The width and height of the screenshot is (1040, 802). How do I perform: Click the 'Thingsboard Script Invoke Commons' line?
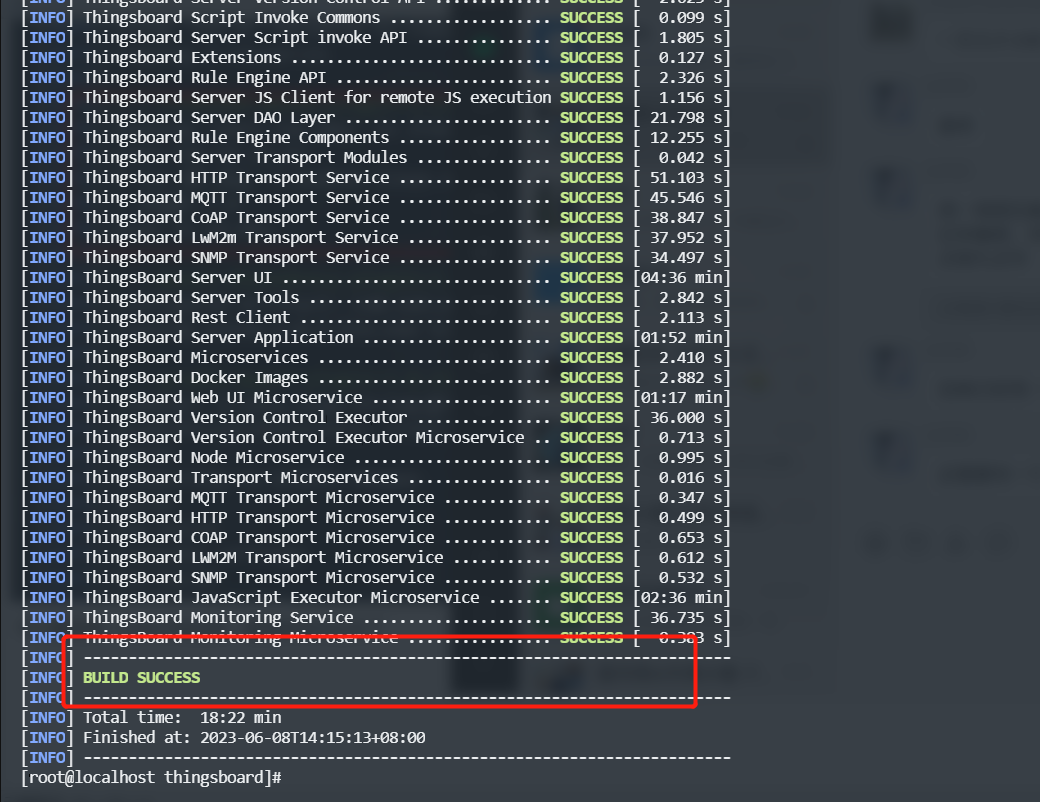click(x=375, y=18)
